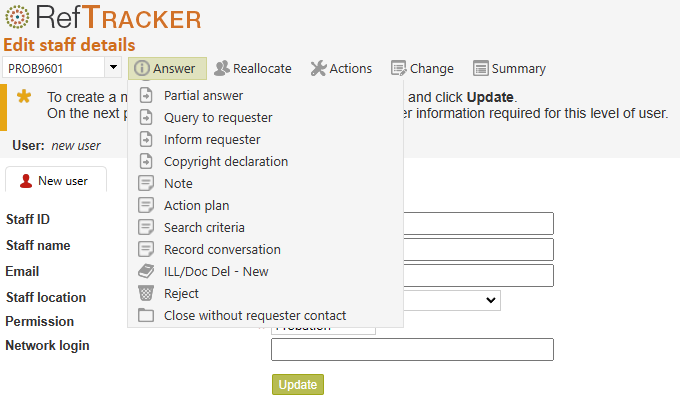Click the Copyright declaration icon
The width and height of the screenshot is (680, 401).
(x=146, y=161)
